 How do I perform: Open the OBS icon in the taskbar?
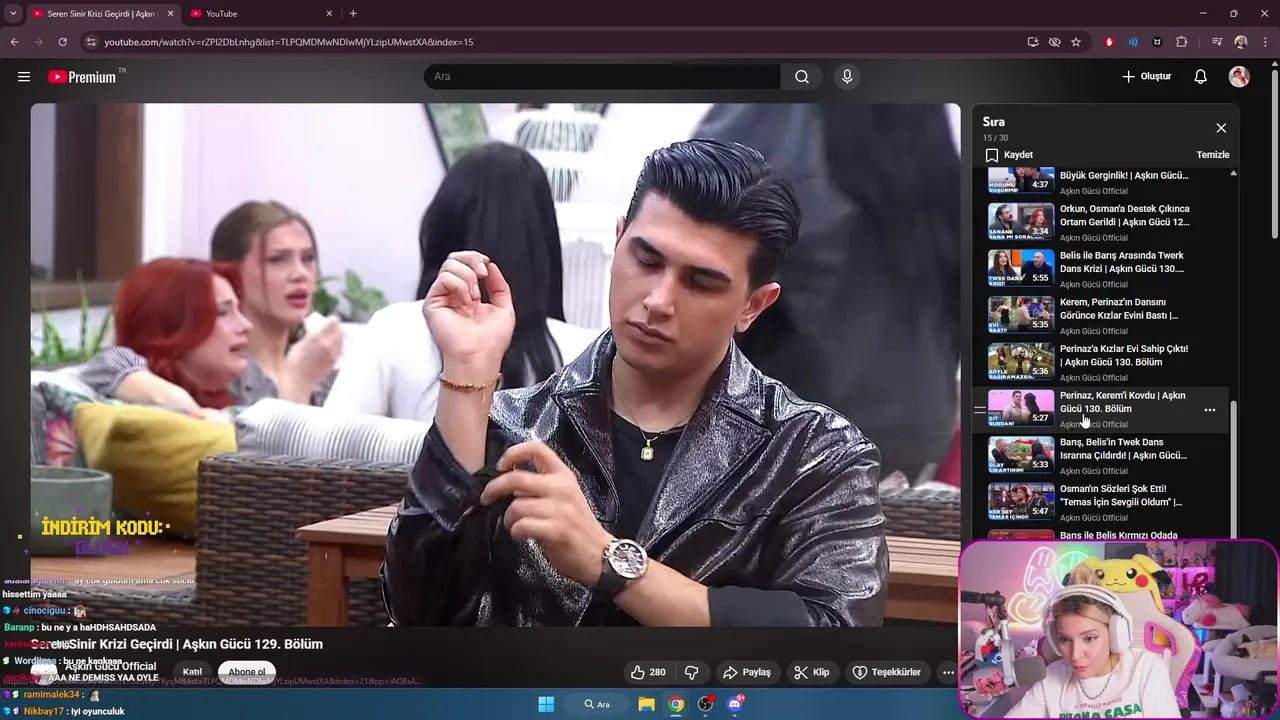click(706, 704)
